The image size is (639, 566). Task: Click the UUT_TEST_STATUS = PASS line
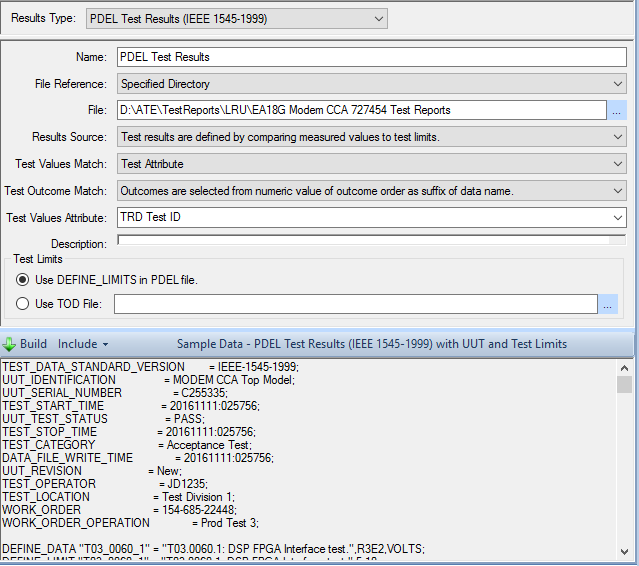pyautogui.click(x=104, y=419)
